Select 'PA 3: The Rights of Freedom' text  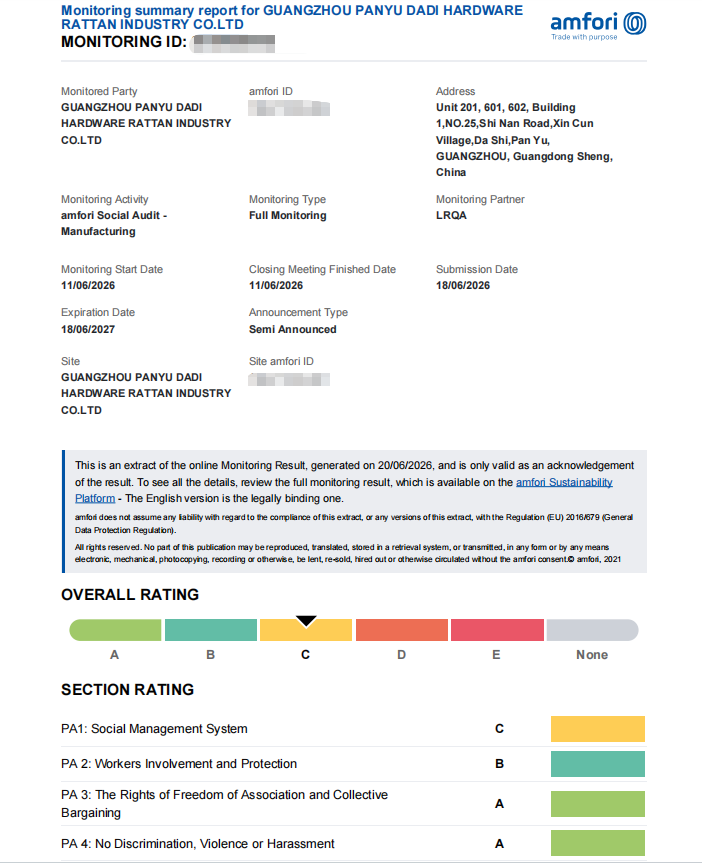(225, 804)
